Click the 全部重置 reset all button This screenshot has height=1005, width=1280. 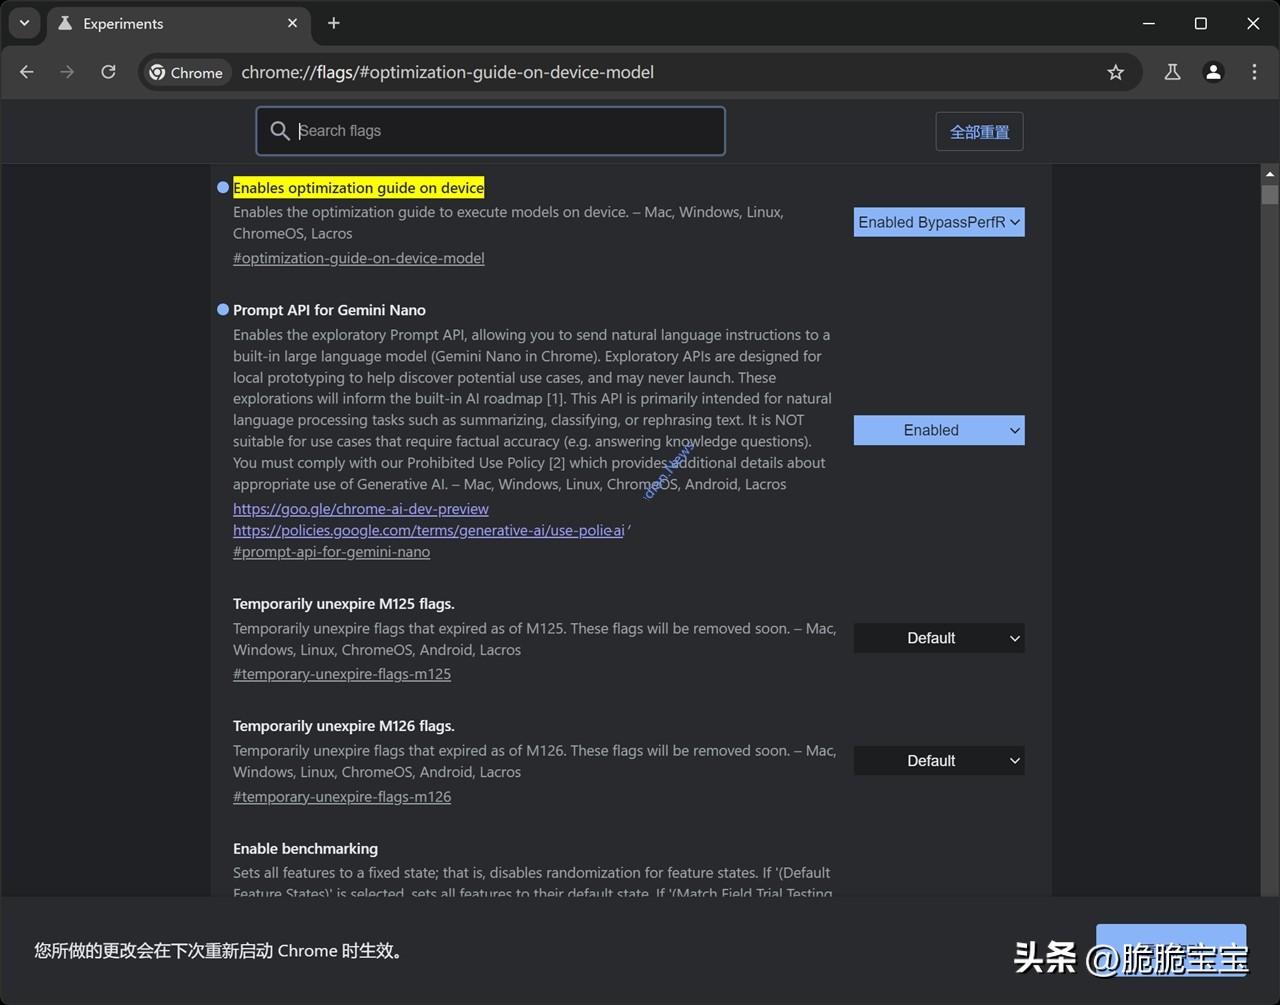click(x=979, y=131)
